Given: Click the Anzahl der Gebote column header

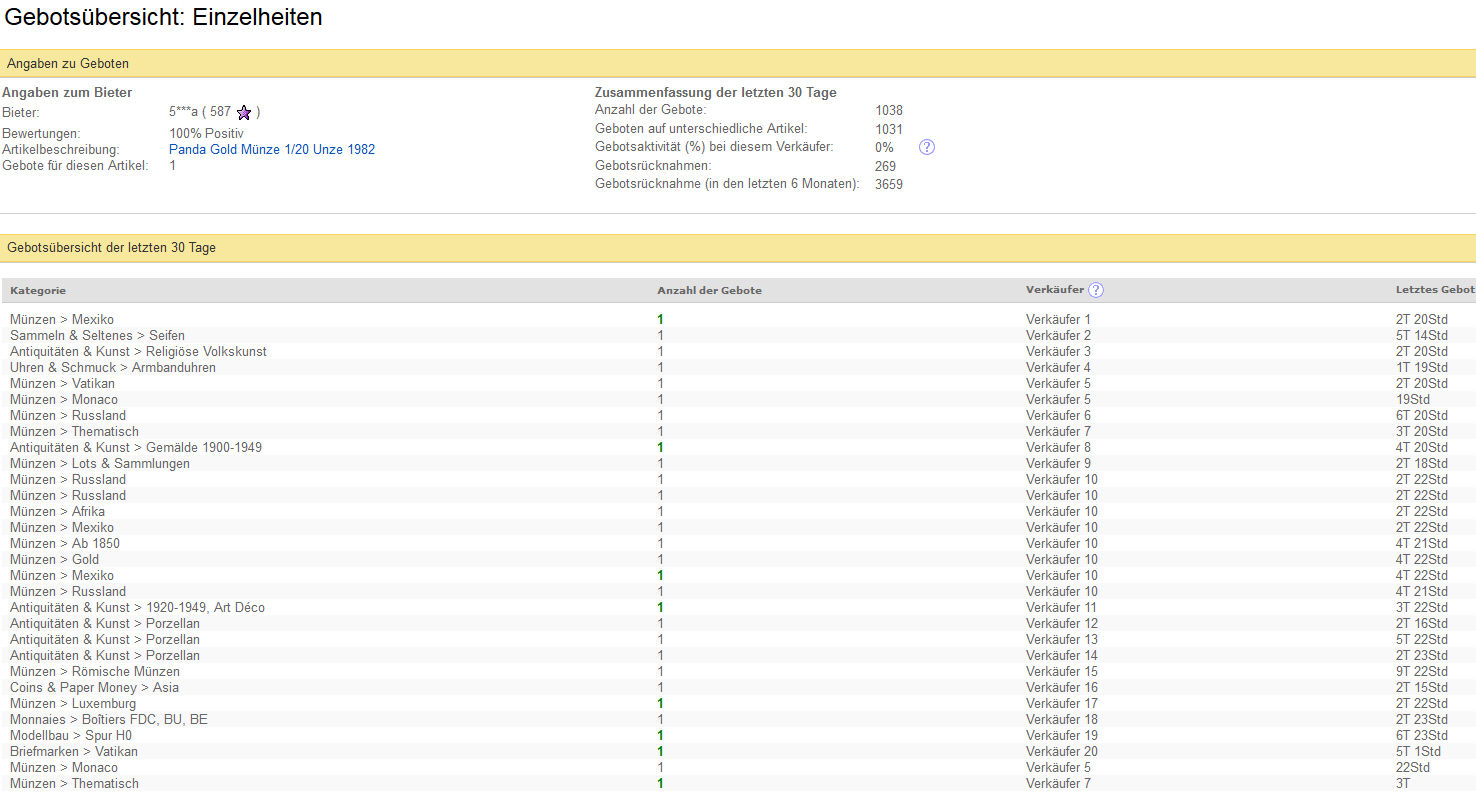Looking at the screenshot, I should [709, 290].
